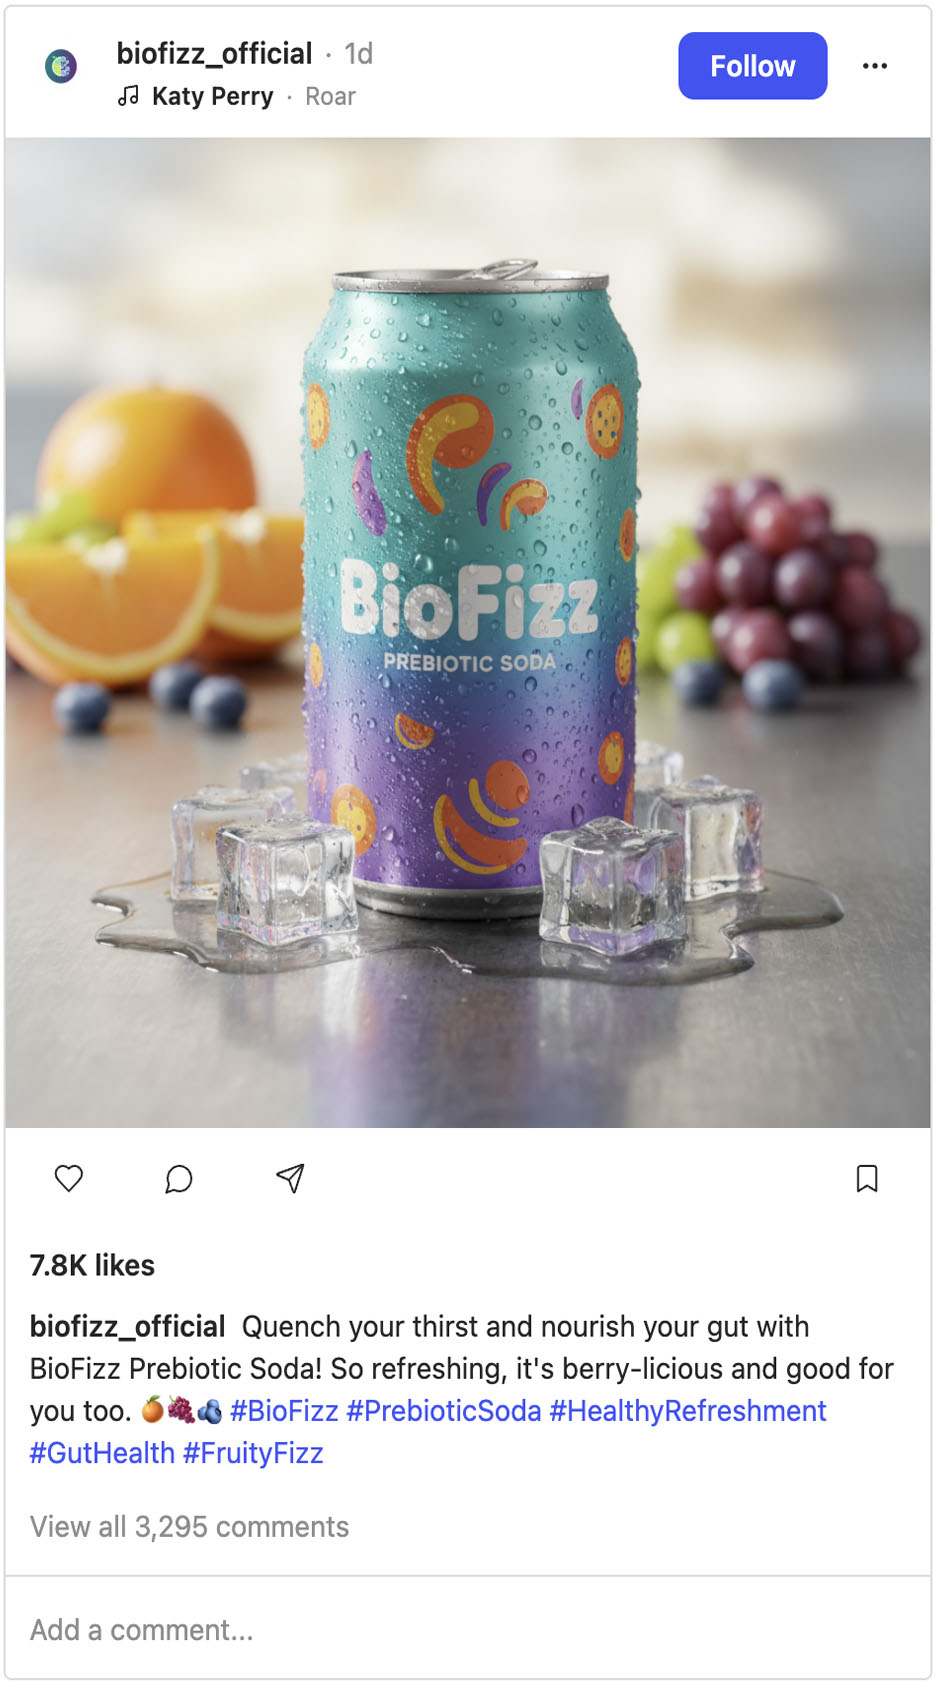
Task: Follow the biofizz_official account
Action: tap(753, 66)
